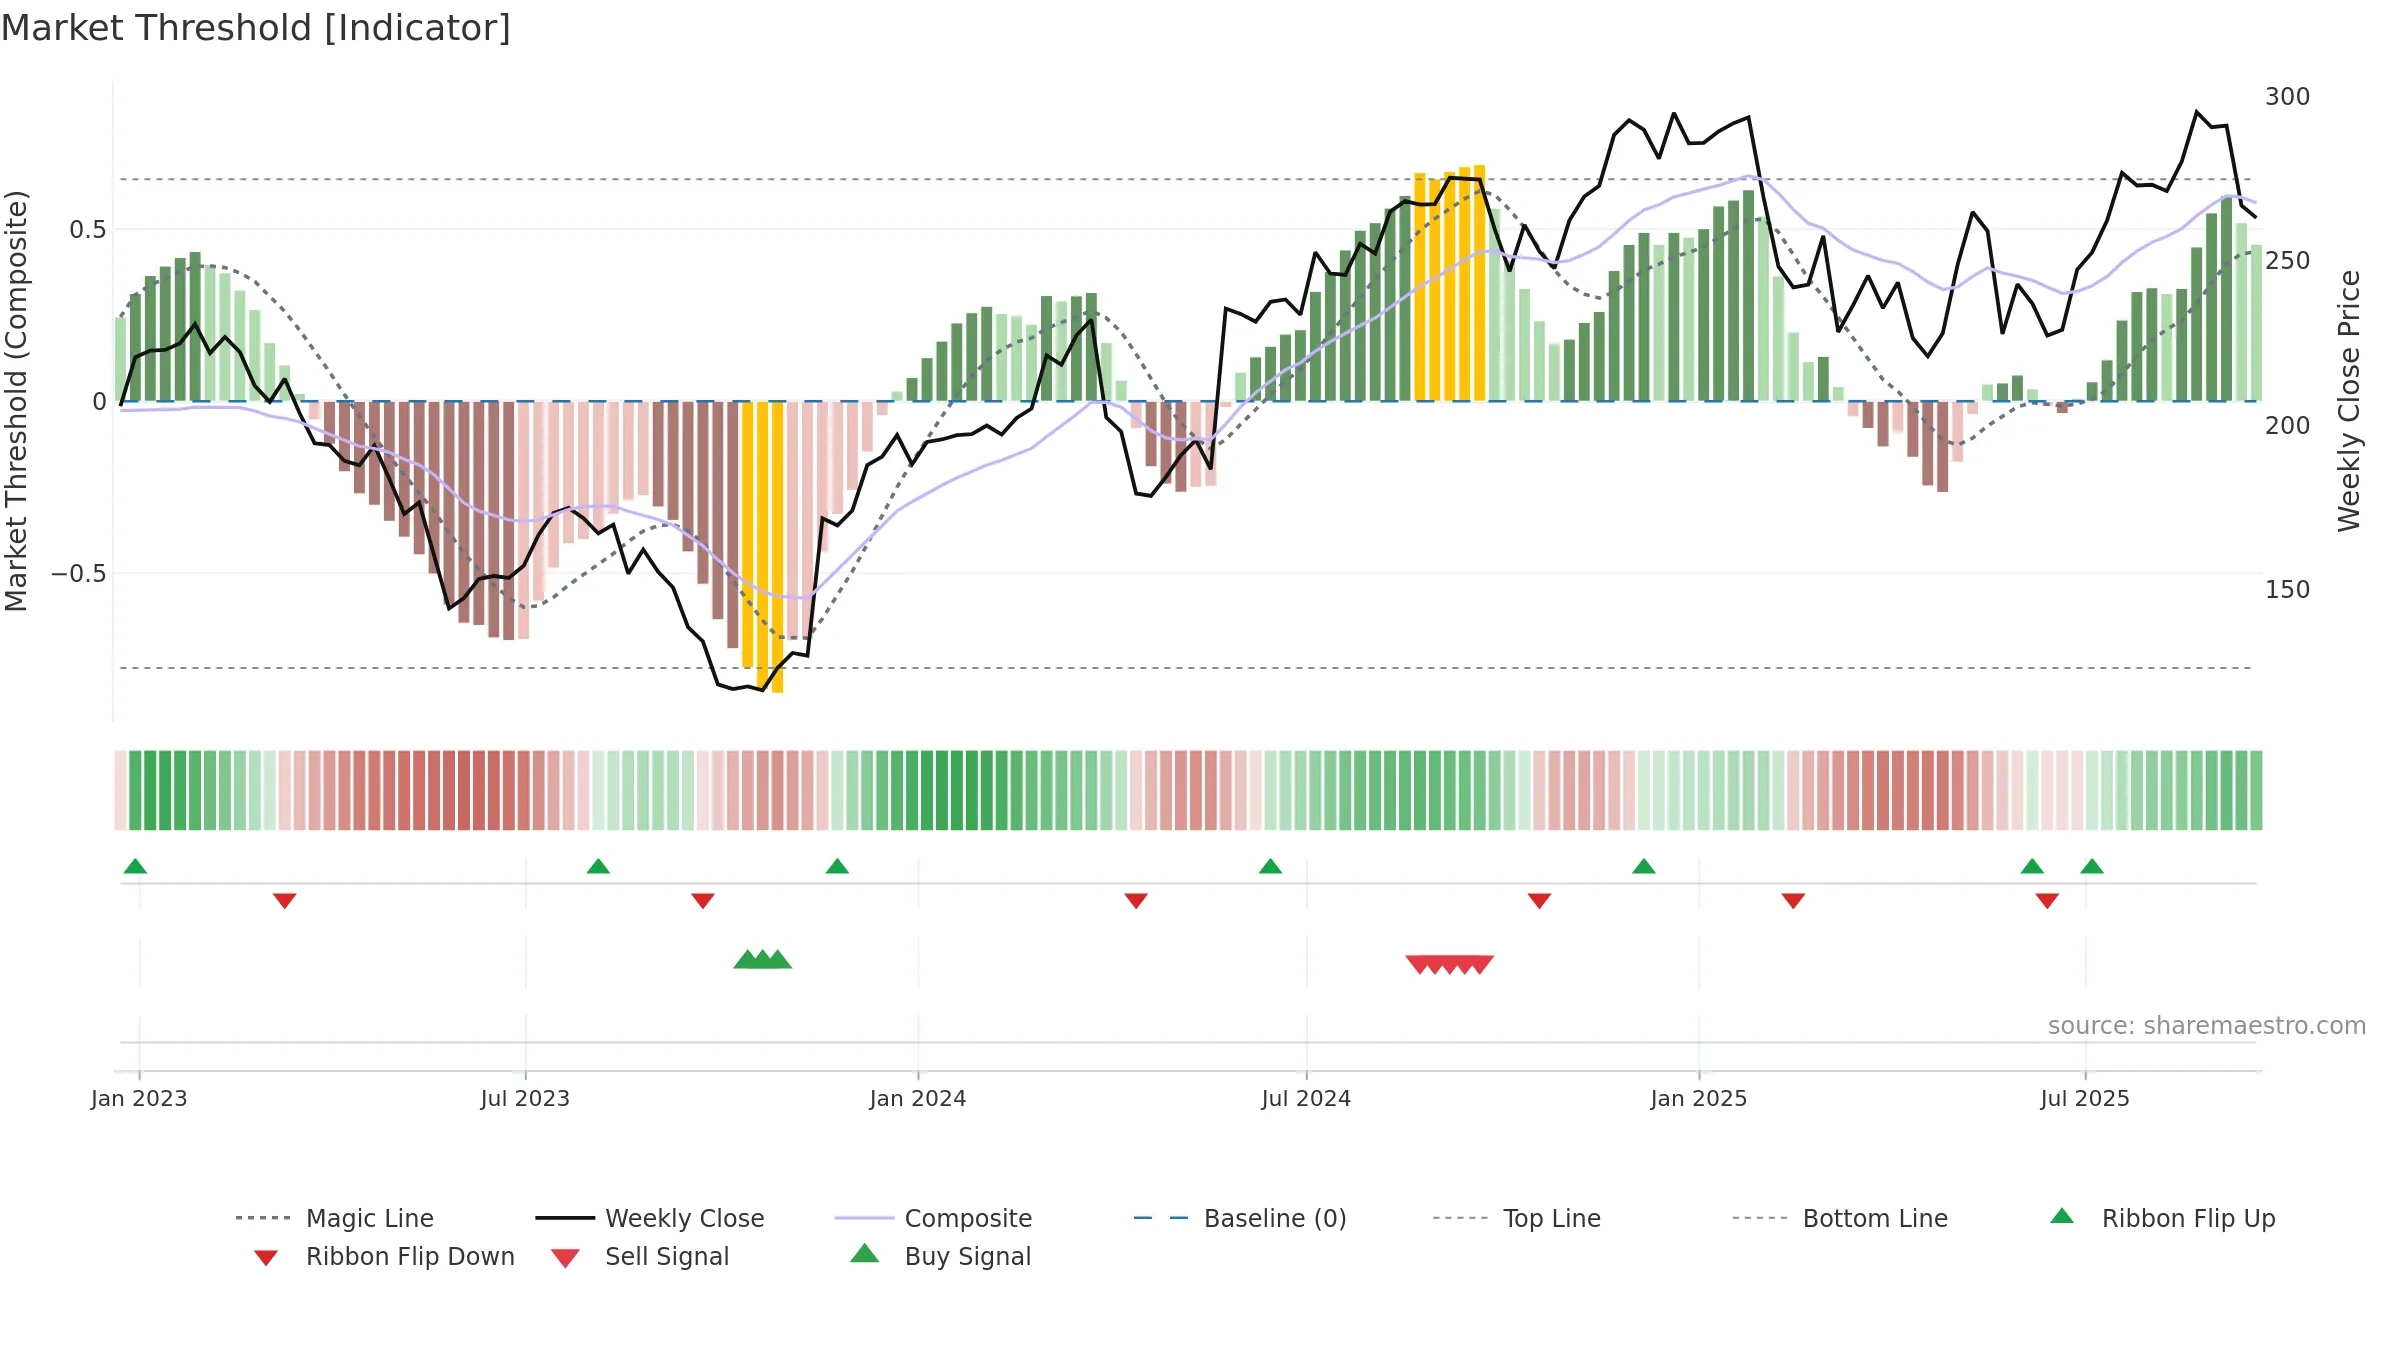
Task: Click the green ribbon flip up marker just before Jan 2025
Action: coord(1644,866)
